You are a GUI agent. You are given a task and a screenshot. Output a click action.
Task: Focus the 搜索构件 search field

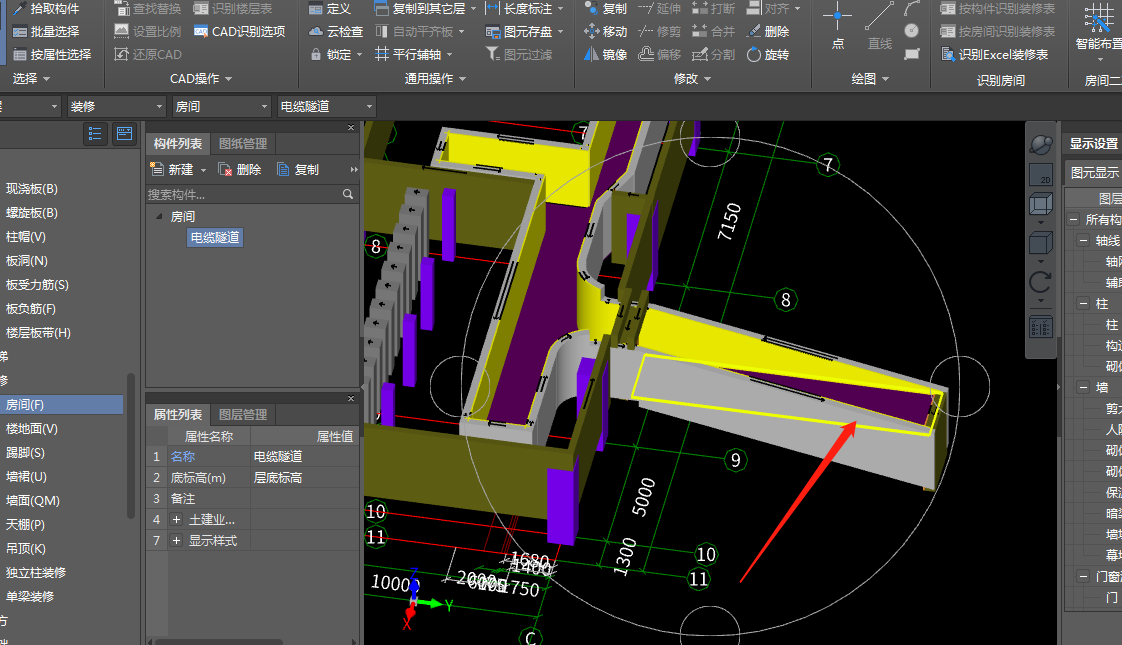click(x=243, y=194)
